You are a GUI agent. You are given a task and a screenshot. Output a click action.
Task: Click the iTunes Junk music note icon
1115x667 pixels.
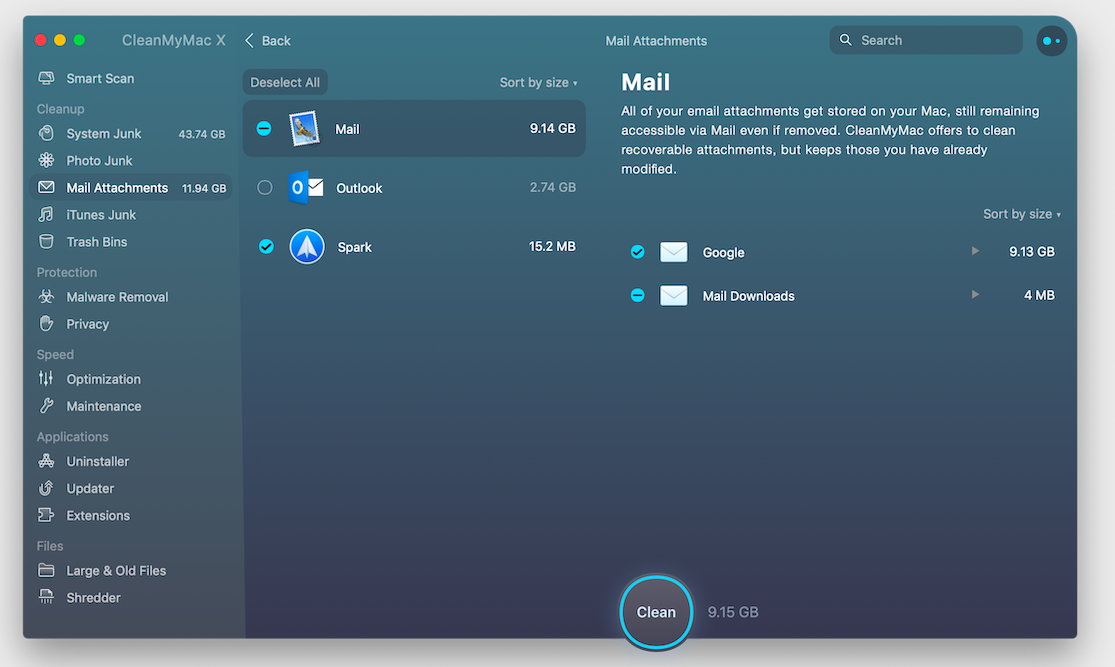click(46, 214)
